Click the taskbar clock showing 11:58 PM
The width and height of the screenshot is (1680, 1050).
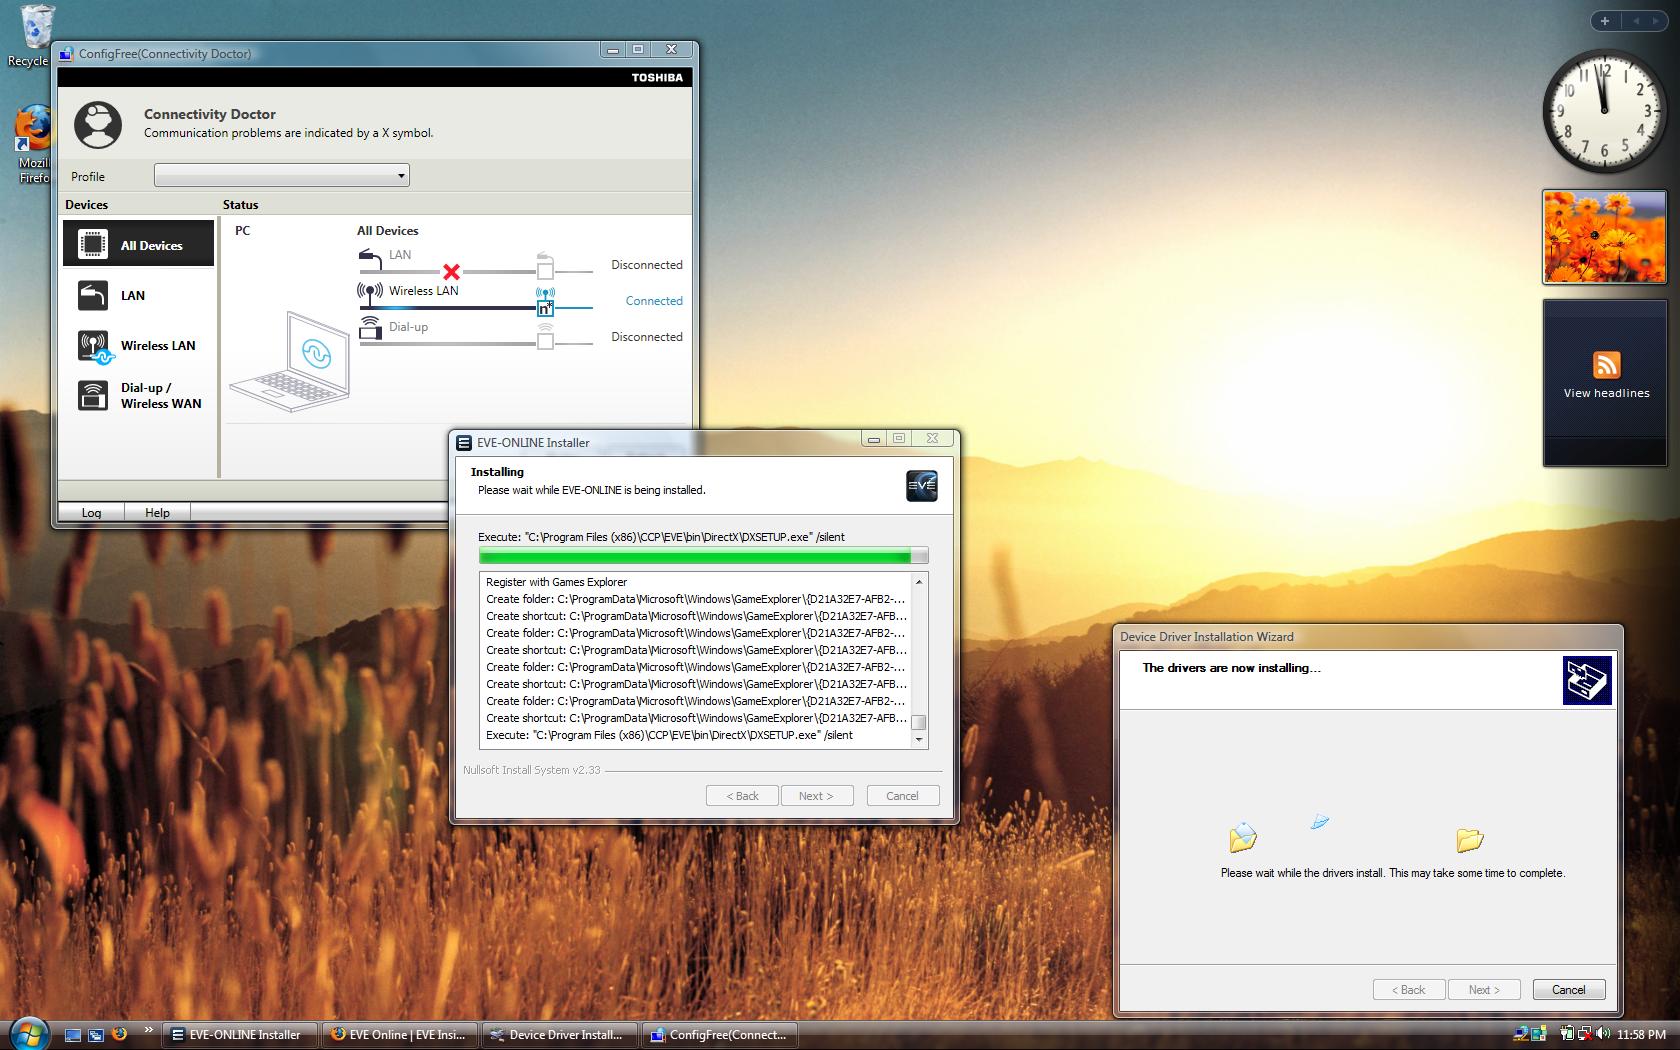(1640, 1035)
